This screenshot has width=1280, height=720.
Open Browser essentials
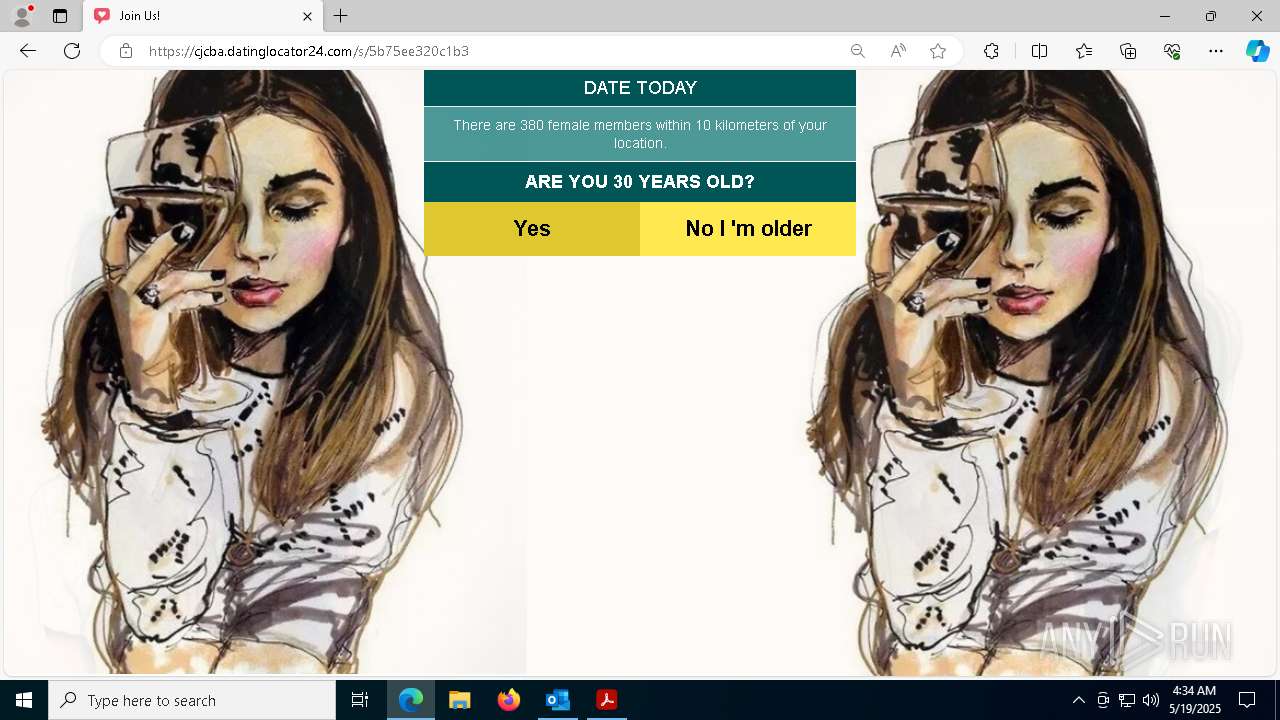(x=1172, y=51)
